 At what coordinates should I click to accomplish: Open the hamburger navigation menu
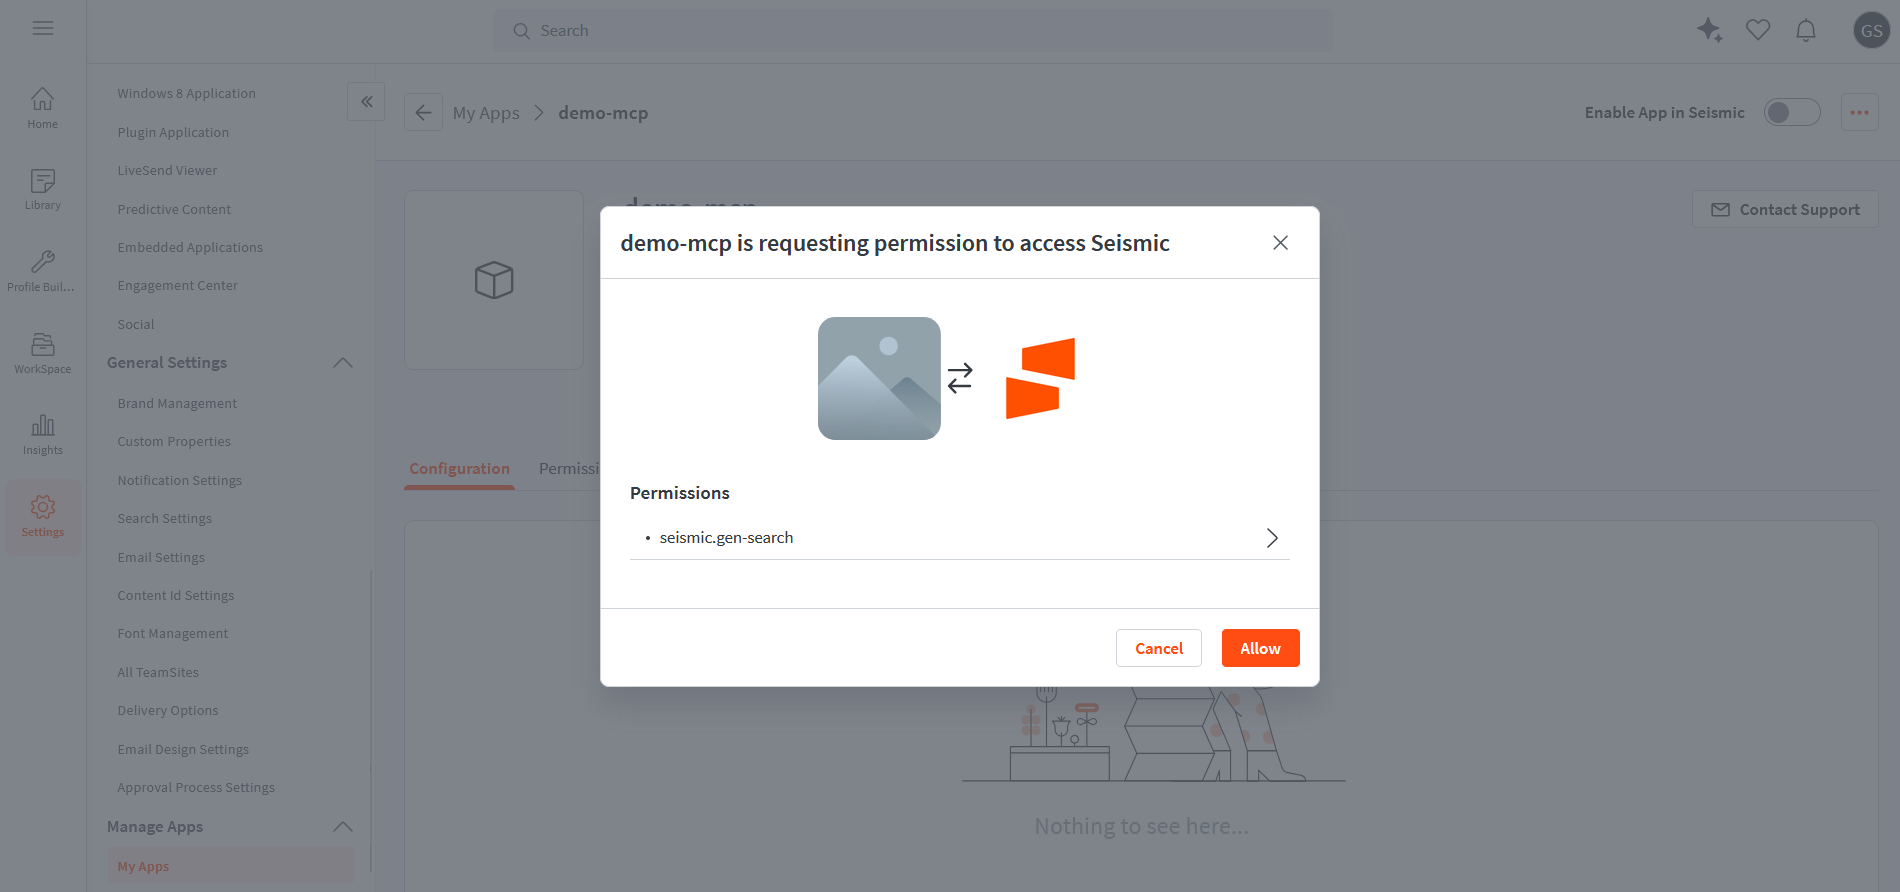pyautogui.click(x=43, y=28)
